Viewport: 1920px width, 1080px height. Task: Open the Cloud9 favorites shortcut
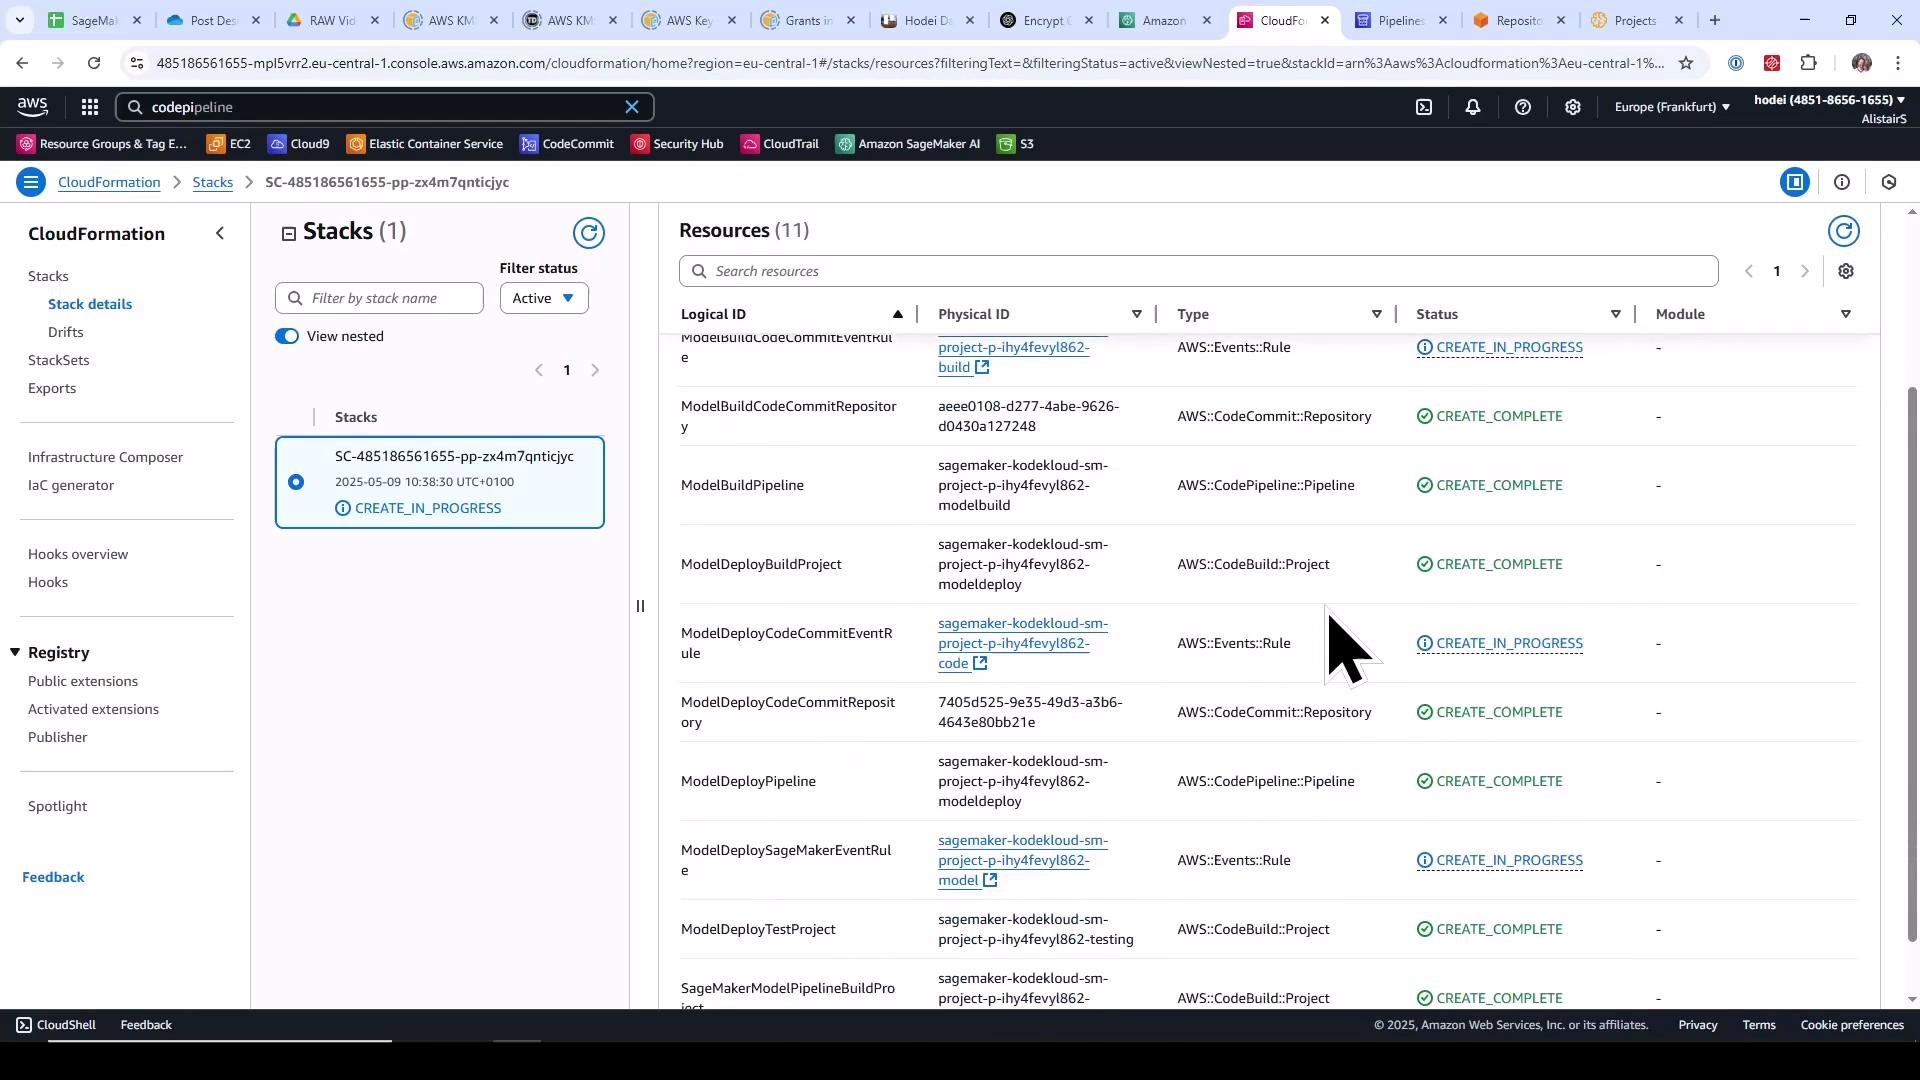coord(299,144)
